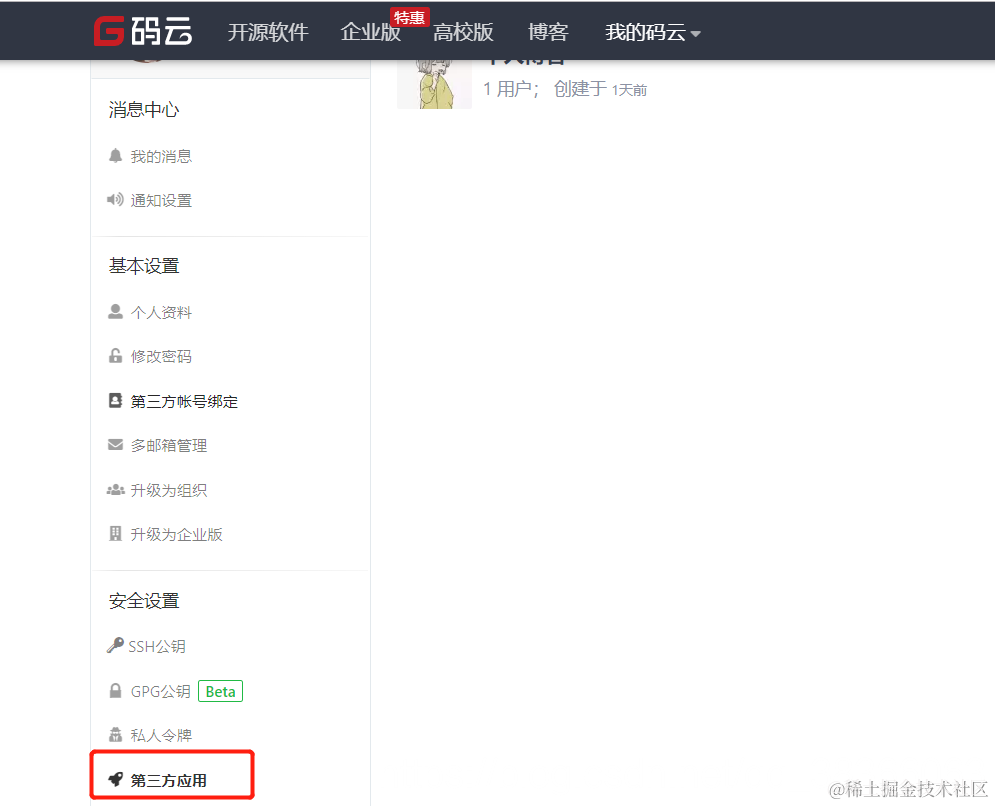Go to 高校版 in navigation
Image resolution: width=995 pixels, height=806 pixels.
(x=463, y=32)
